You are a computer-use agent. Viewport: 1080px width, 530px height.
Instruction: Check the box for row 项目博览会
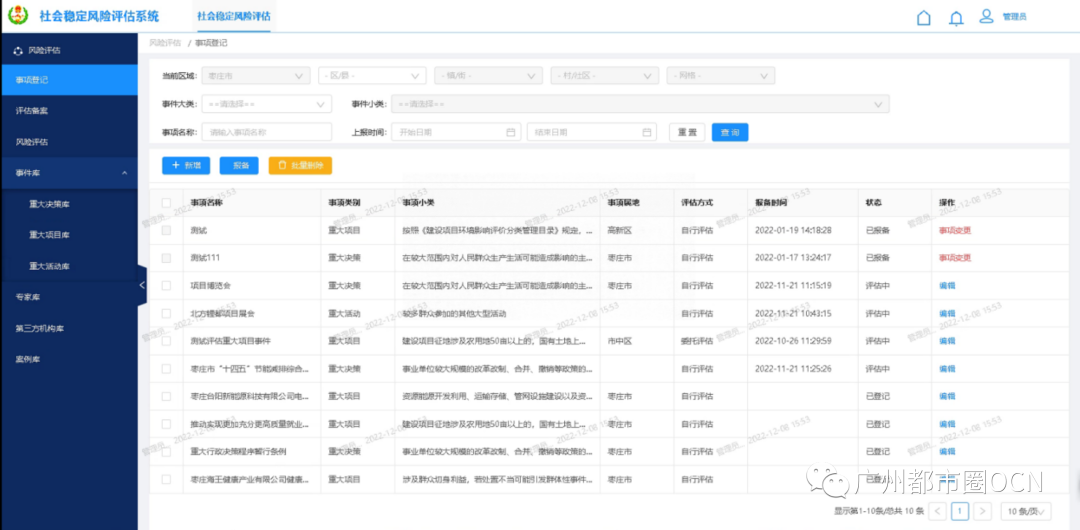click(166, 285)
